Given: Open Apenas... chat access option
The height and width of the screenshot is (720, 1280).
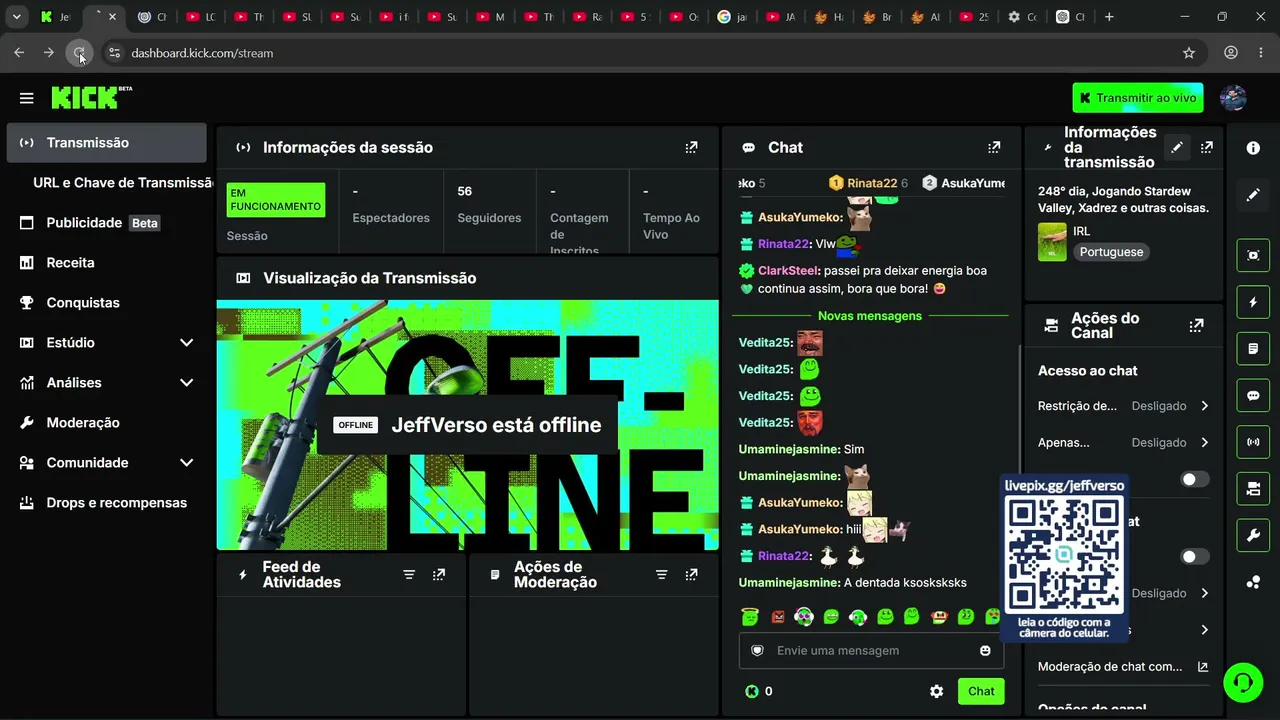Looking at the screenshot, I should 1124,443.
